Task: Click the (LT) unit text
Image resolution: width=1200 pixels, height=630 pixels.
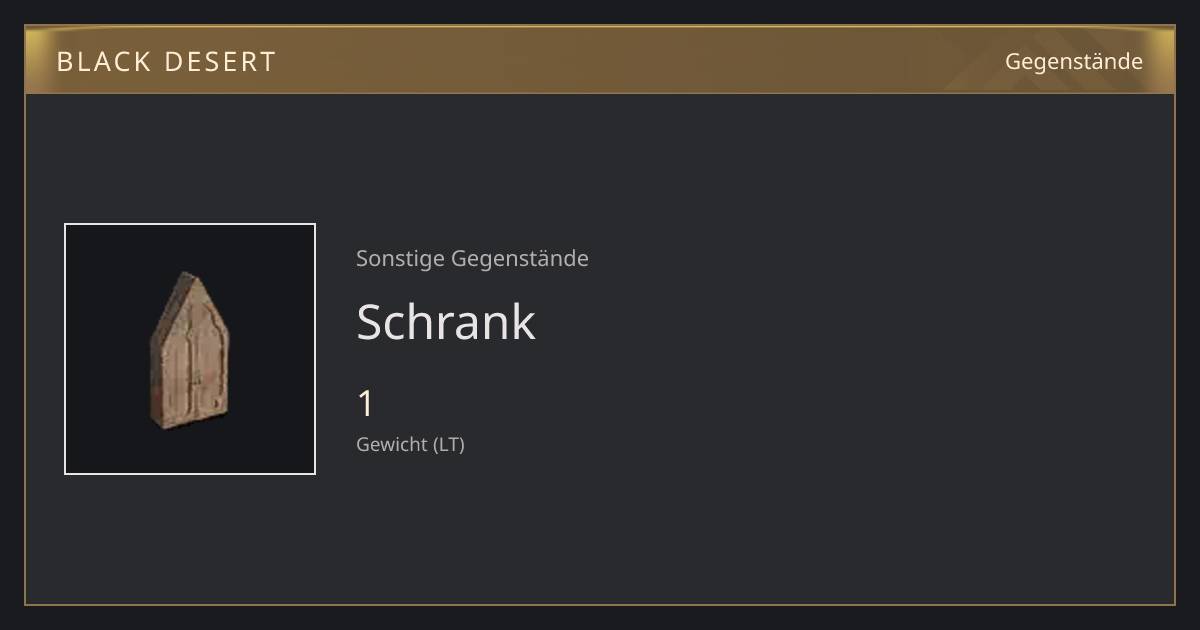Action: tap(448, 444)
